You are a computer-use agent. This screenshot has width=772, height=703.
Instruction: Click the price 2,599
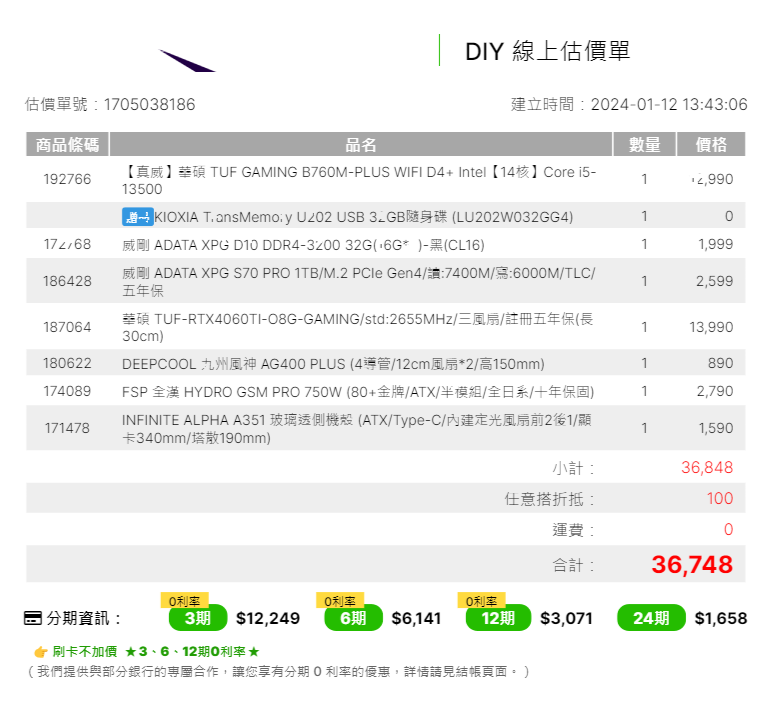tap(714, 281)
